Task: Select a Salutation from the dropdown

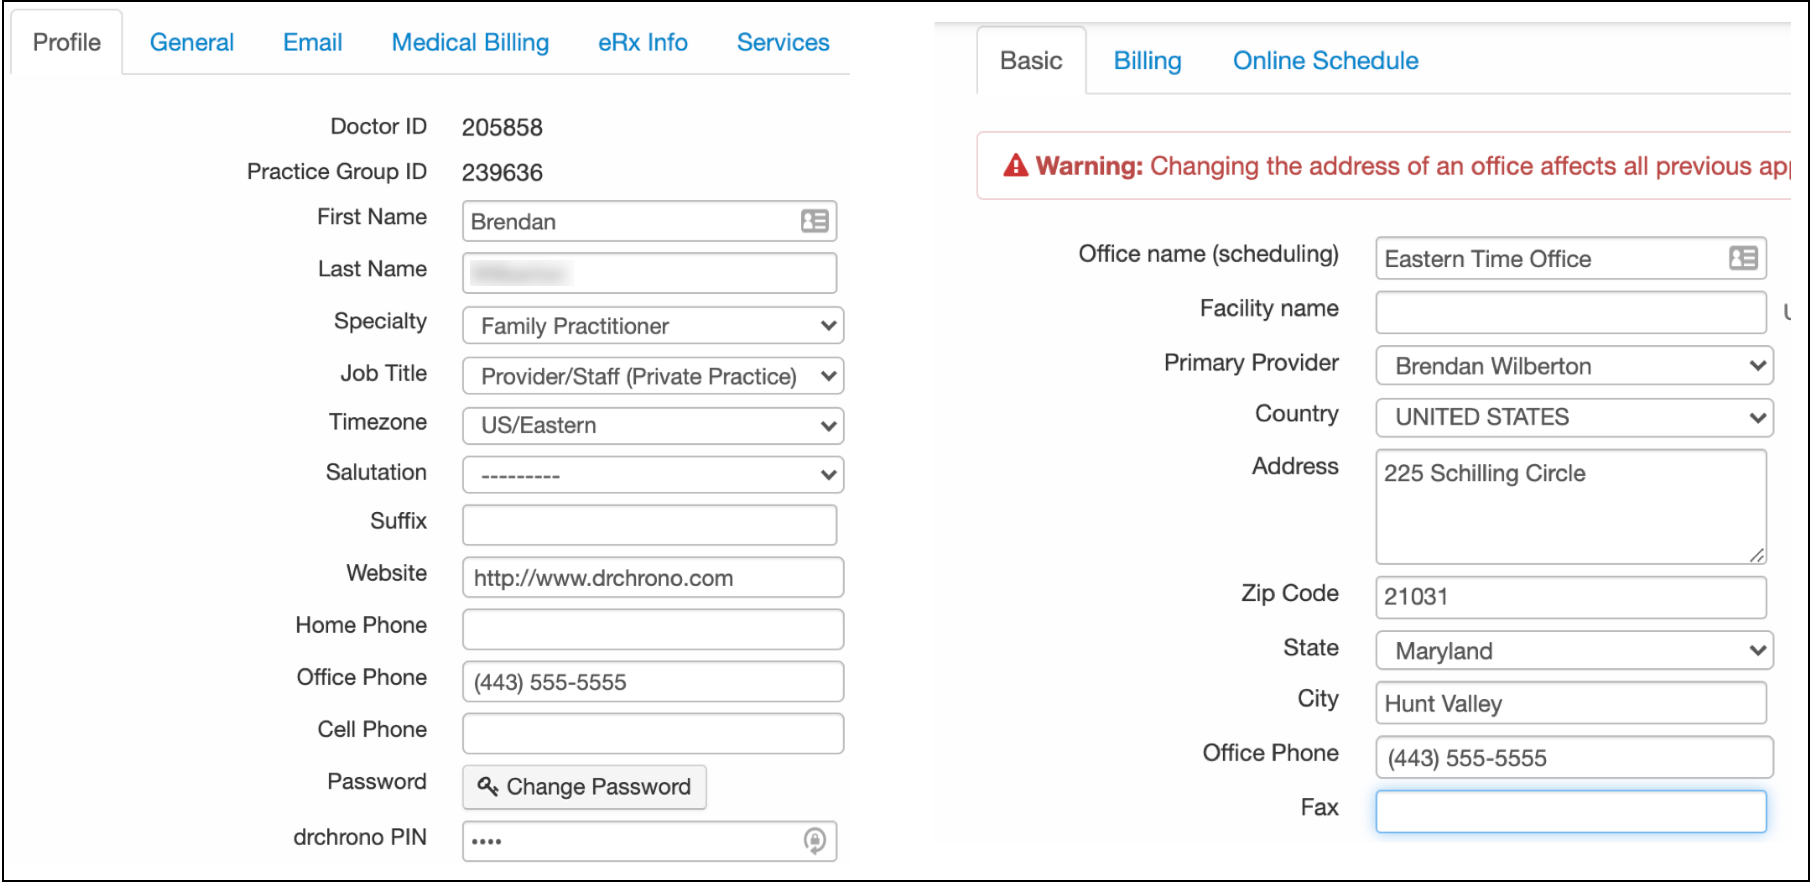Action: coord(652,475)
